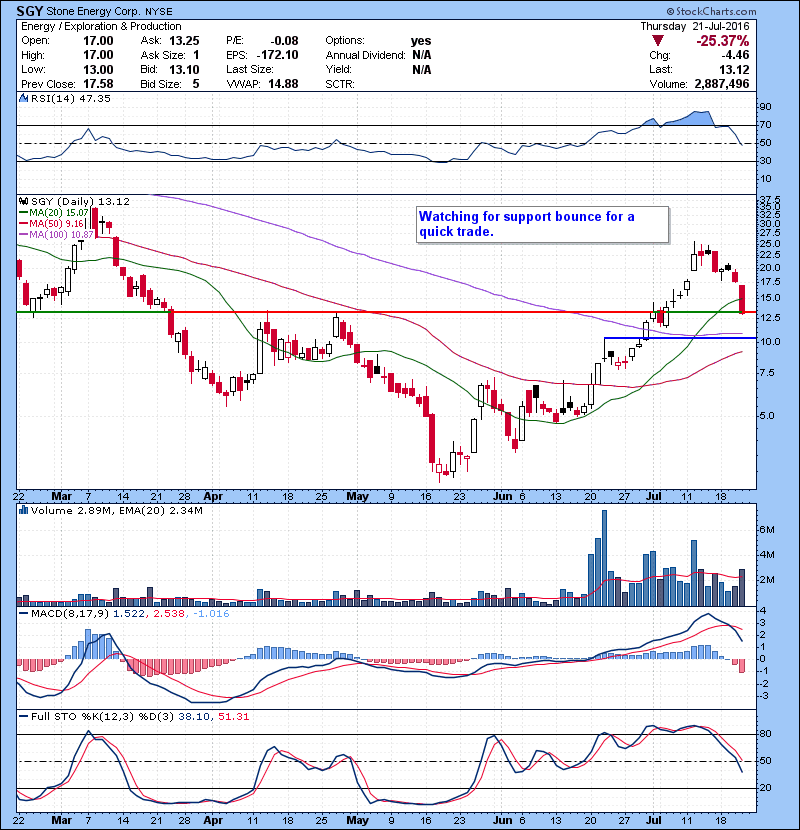This screenshot has width=800, height=830.
Task: Click the Open price value 17.00
Action: pyautogui.click(x=98, y=41)
